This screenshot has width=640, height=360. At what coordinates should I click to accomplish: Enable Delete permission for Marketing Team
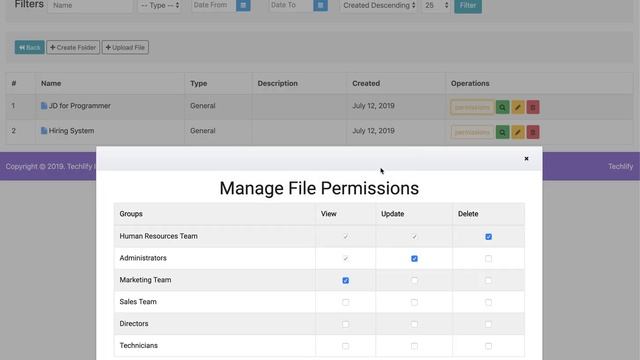pos(489,280)
